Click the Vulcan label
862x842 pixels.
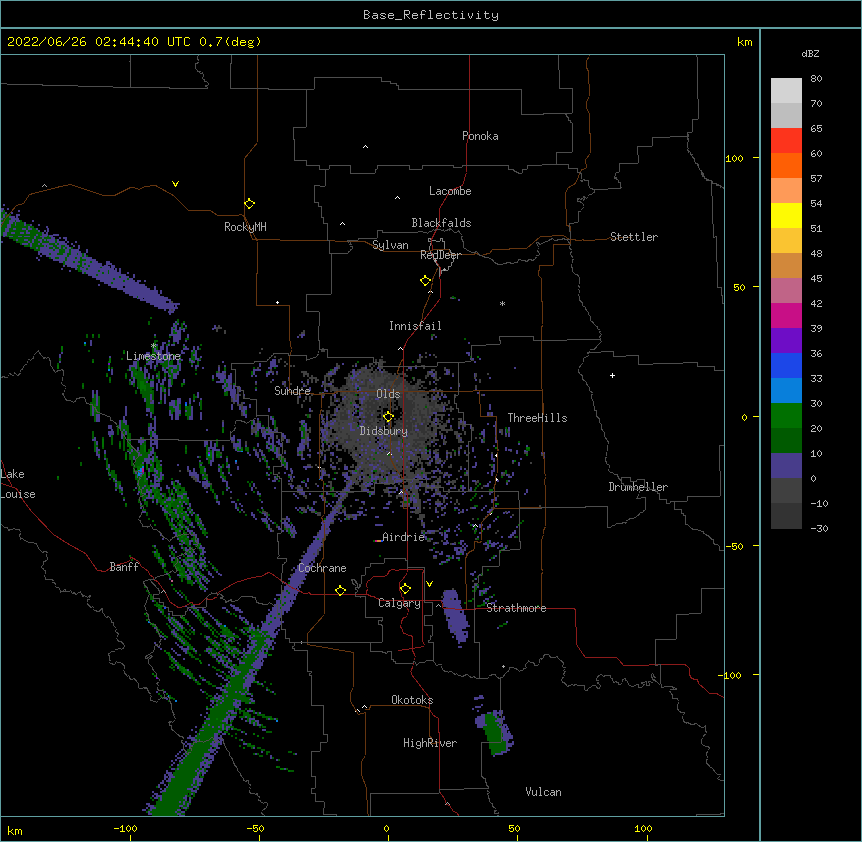pyautogui.click(x=543, y=792)
